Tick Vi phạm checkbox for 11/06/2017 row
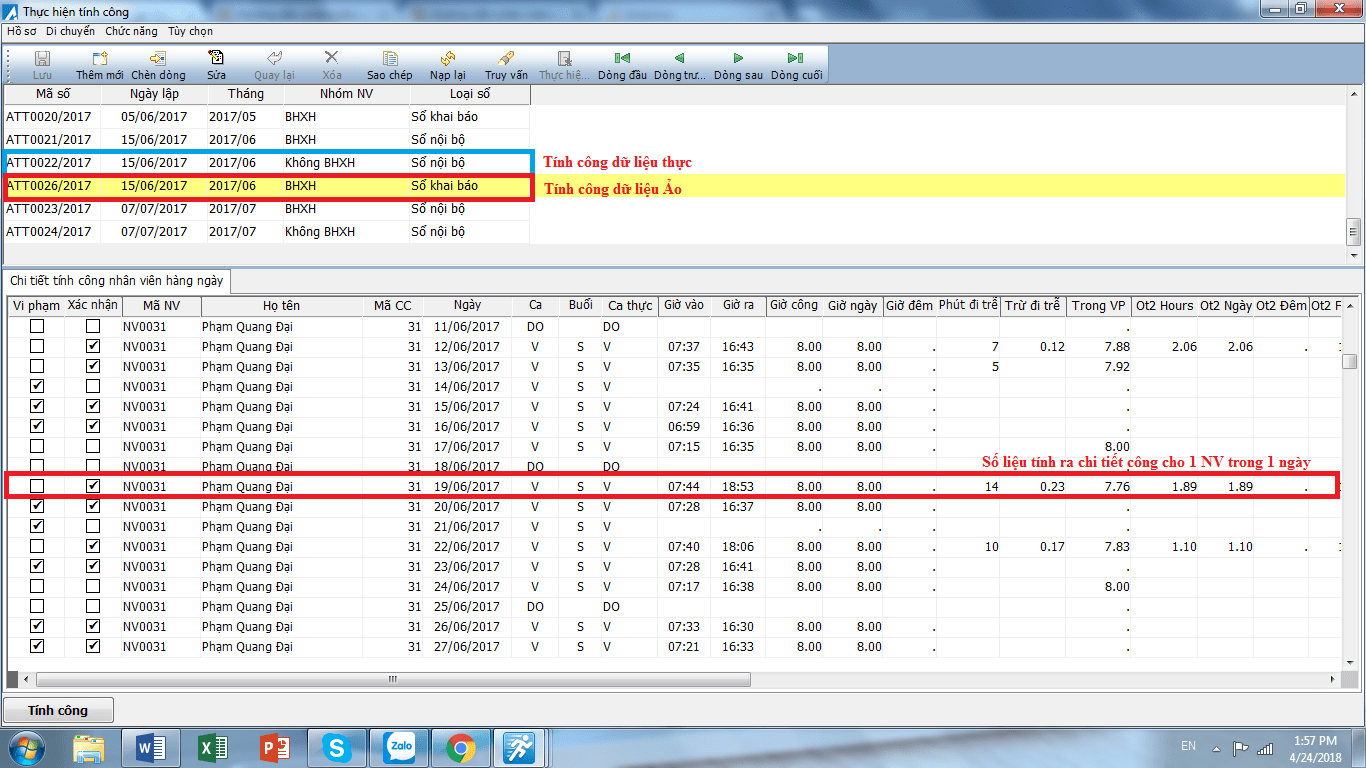 click(x=37, y=327)
